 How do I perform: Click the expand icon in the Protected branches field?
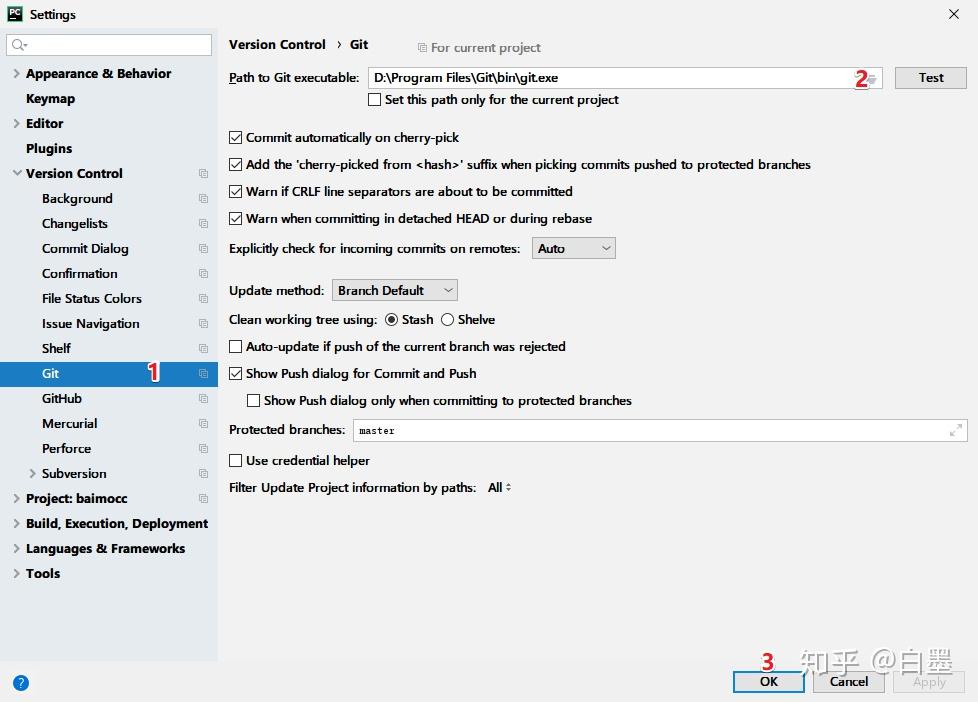click(x=956, y=430)
